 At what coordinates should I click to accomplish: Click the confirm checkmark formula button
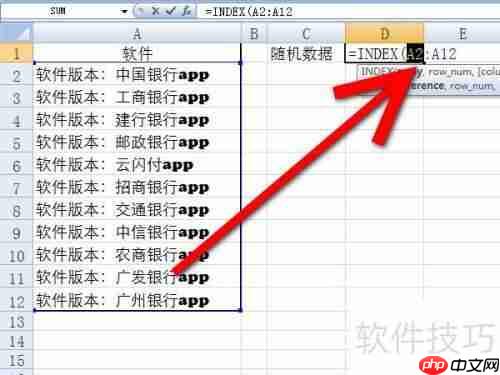coord(171,11)
